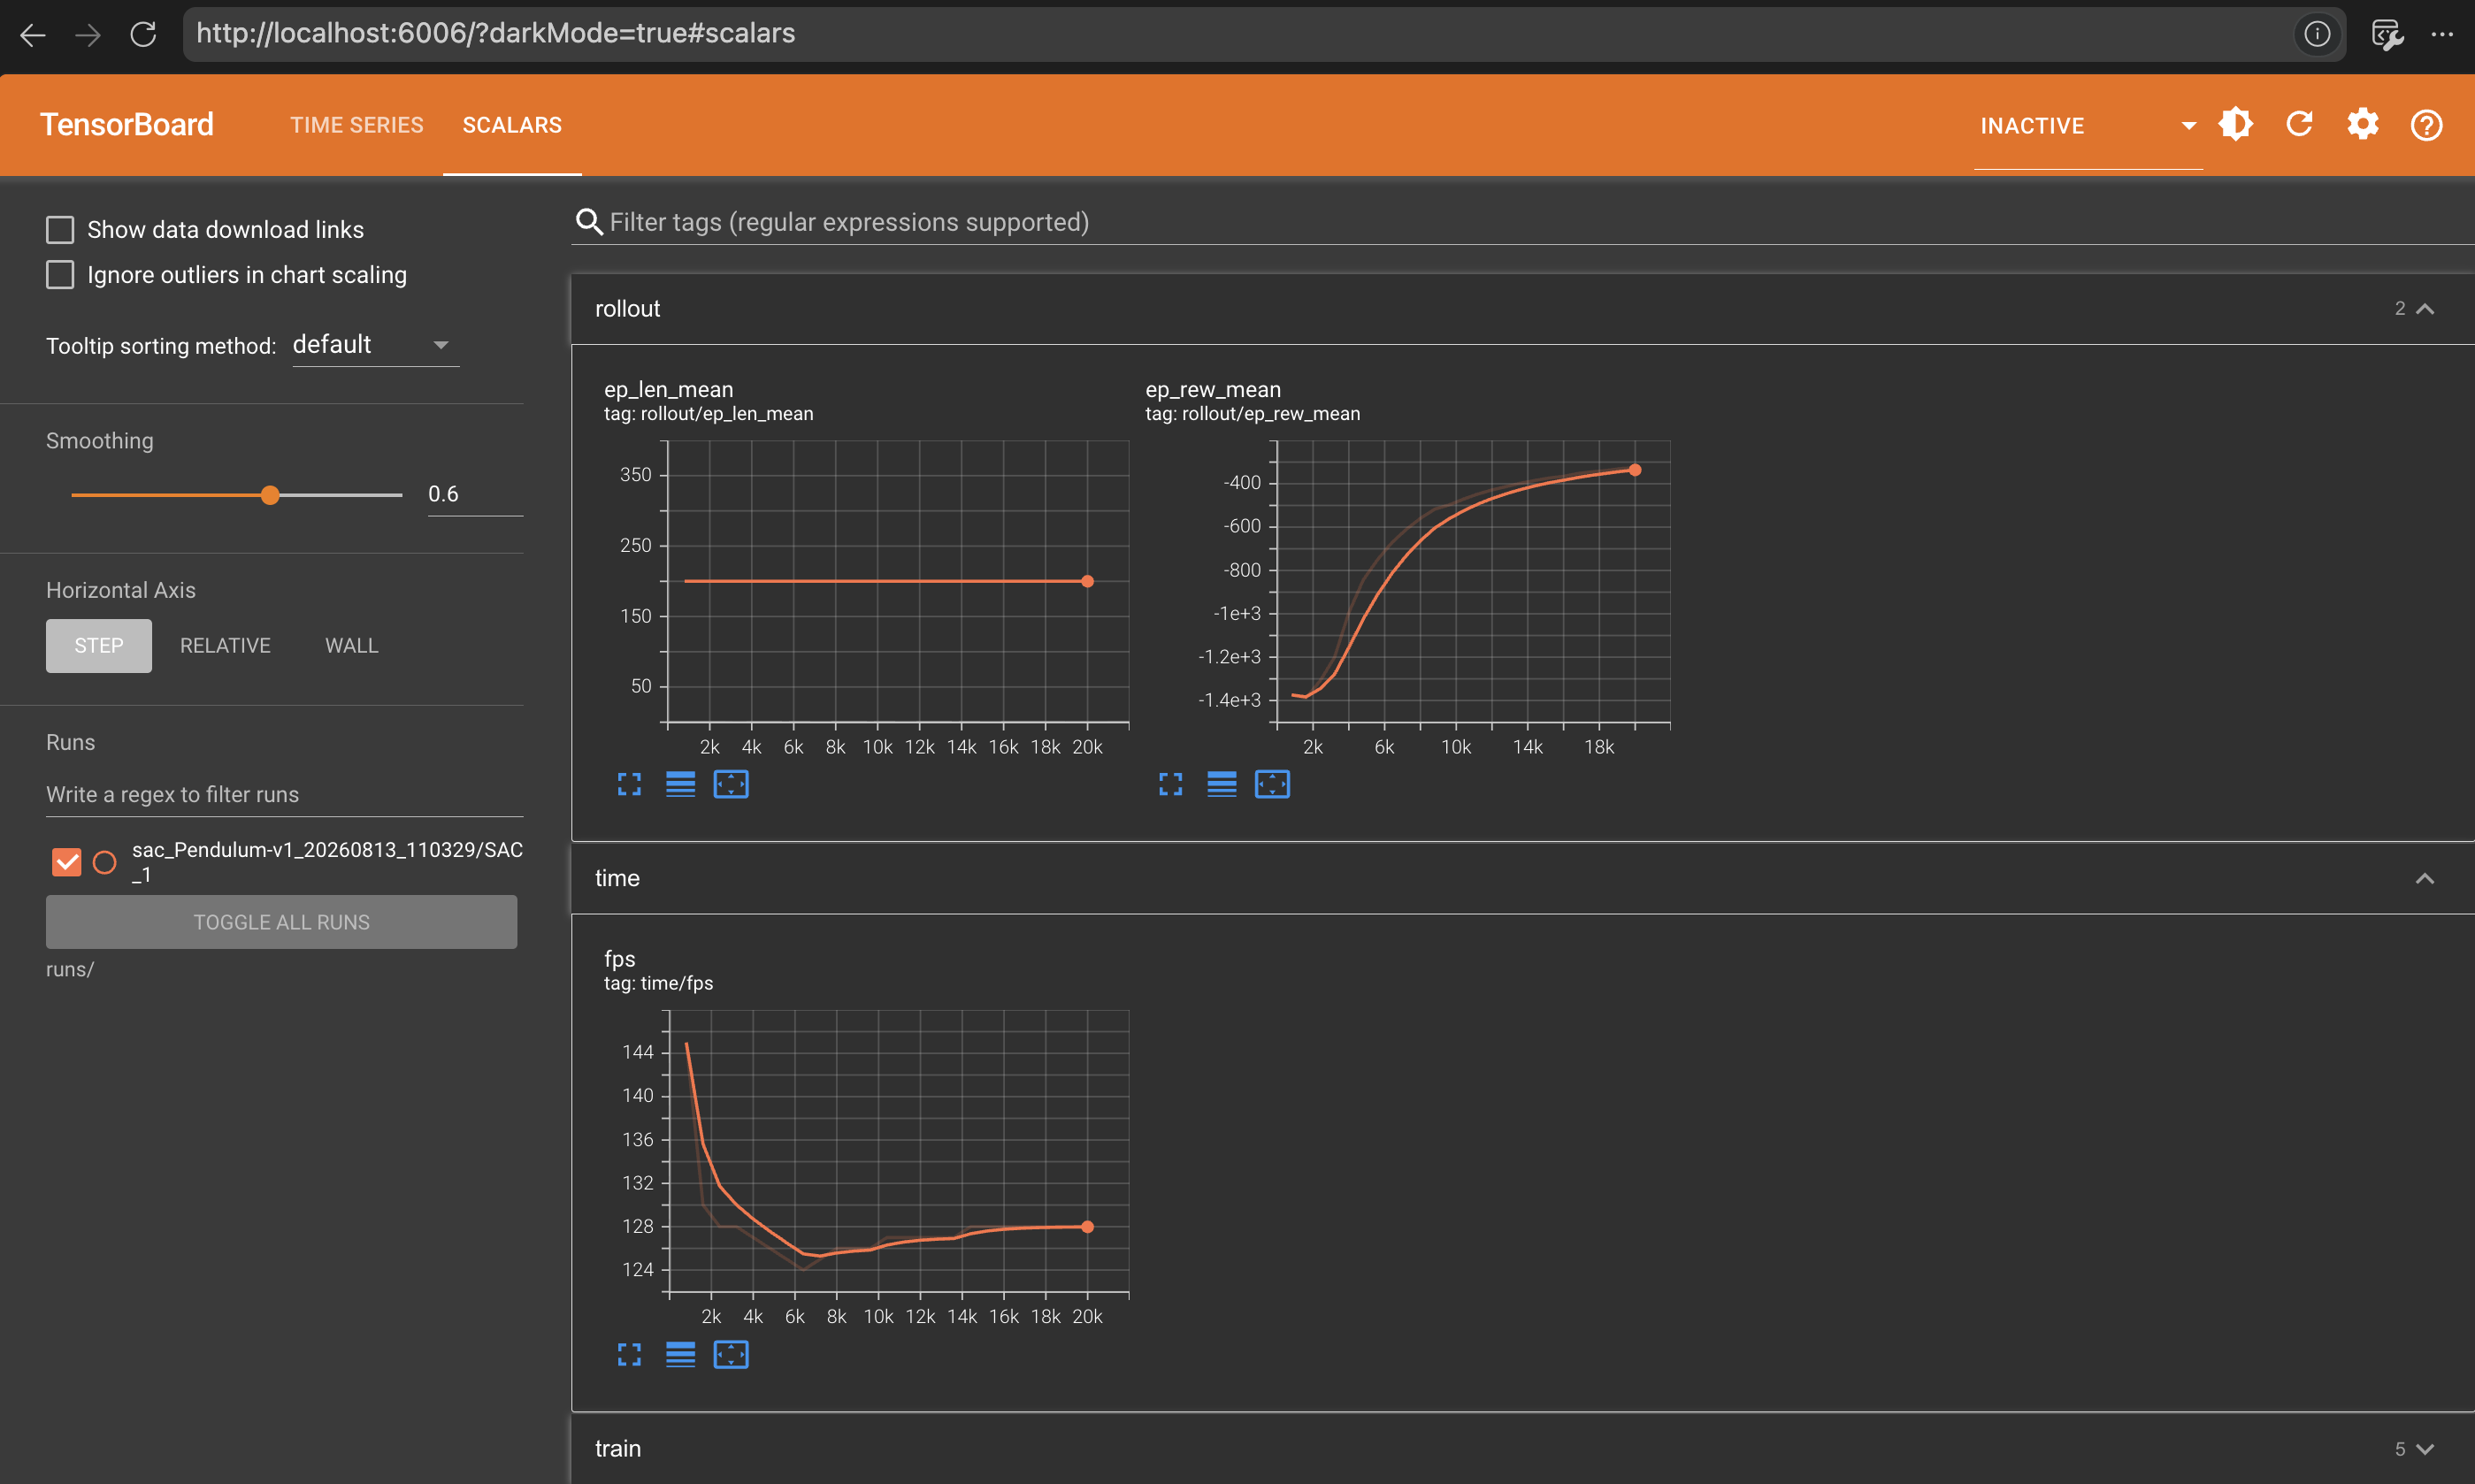Click the regex filter runs field
The height and width of the screenshot is (1484, 2475).
pos(284,794)
